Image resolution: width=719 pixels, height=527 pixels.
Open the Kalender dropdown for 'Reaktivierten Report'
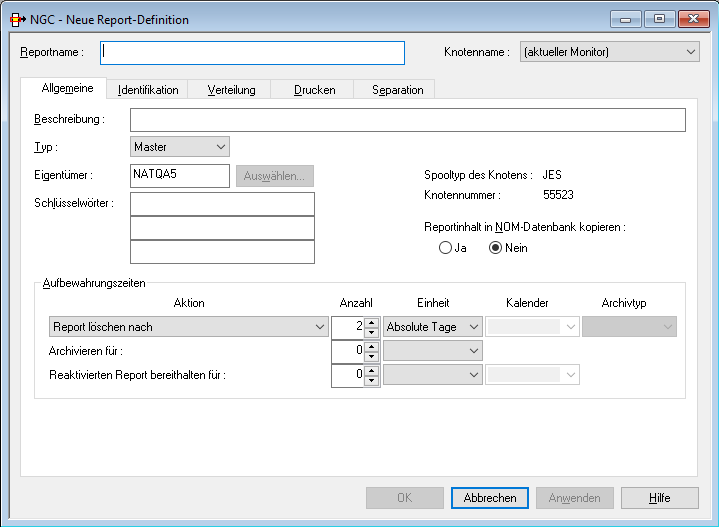532,375
